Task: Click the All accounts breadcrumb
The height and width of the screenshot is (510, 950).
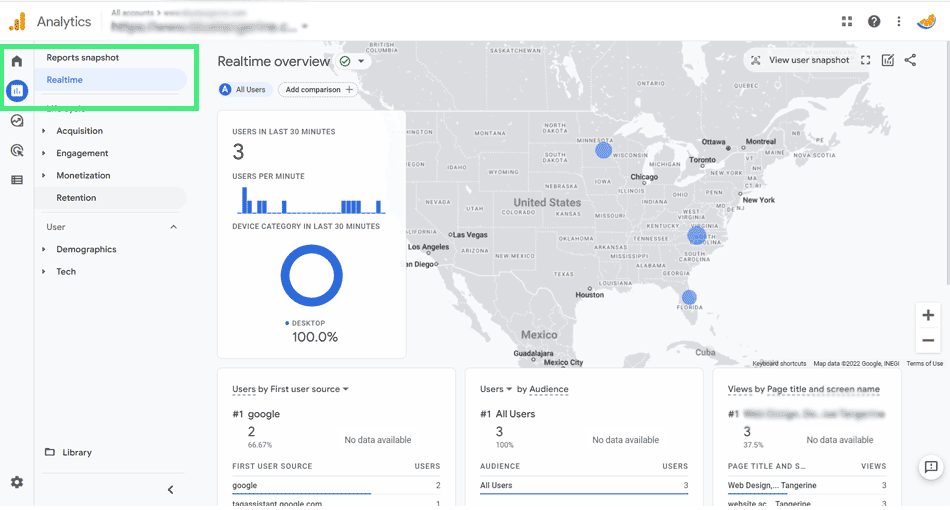Action: (x=132, y=13)
